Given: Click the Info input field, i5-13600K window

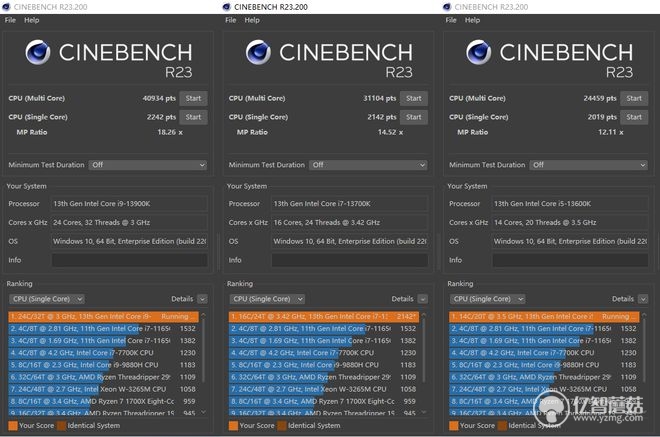Looking at the screenshot, I should pos(570,260).
